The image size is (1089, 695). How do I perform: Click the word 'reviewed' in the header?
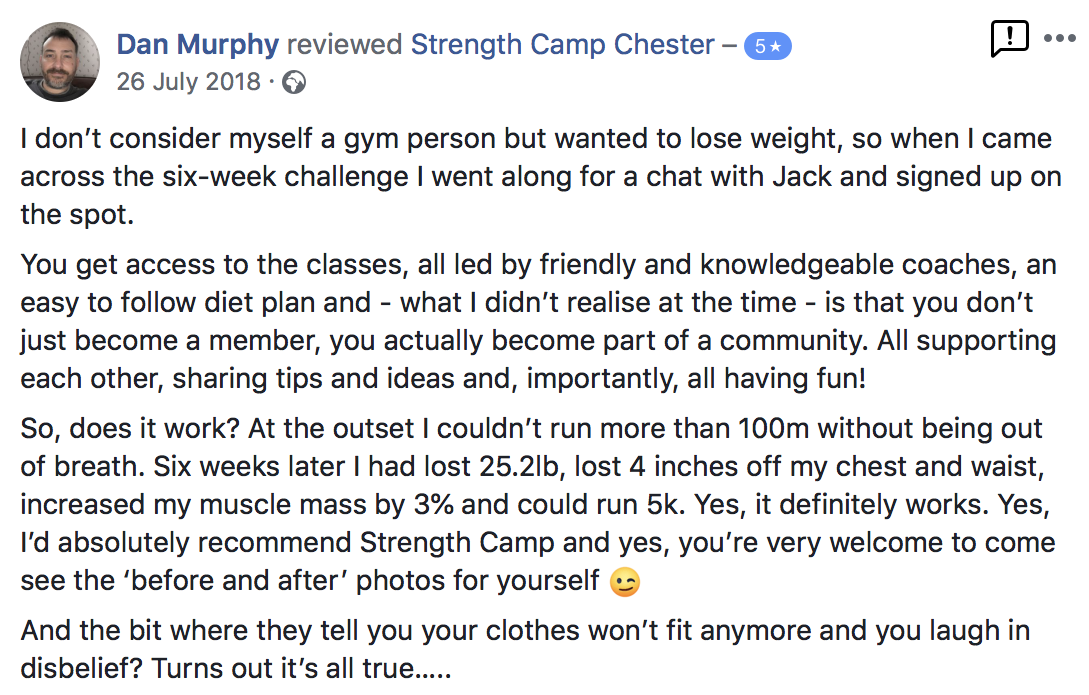(x=344, y=44)
